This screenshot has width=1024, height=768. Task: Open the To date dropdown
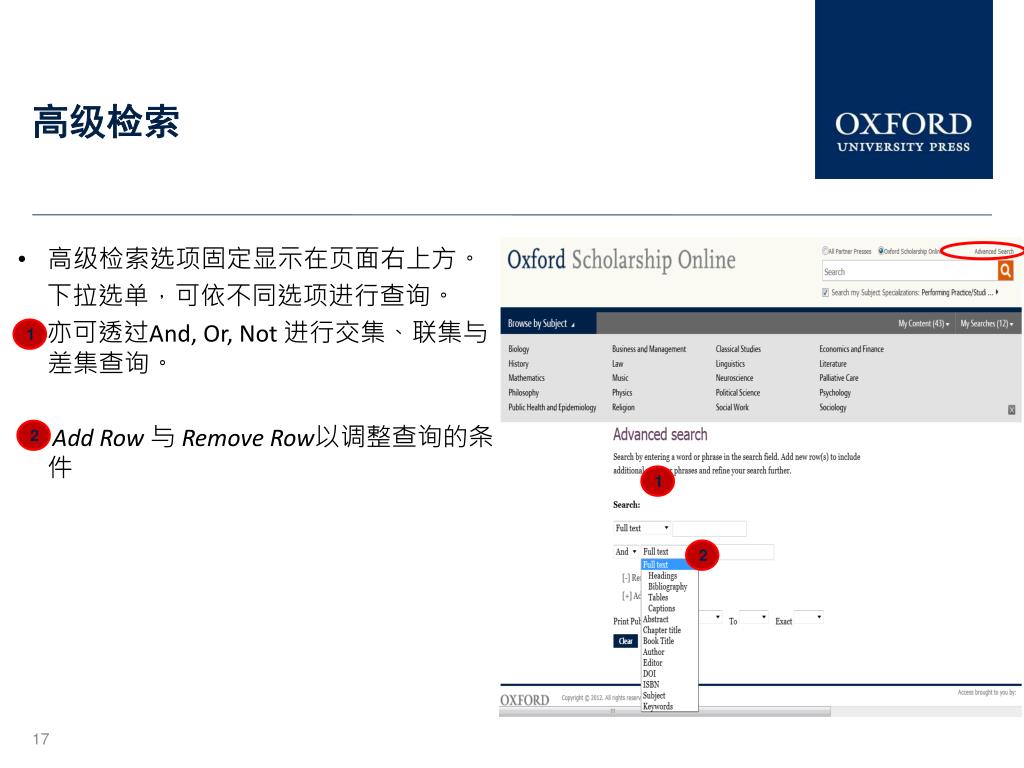[x=754, y=616]
